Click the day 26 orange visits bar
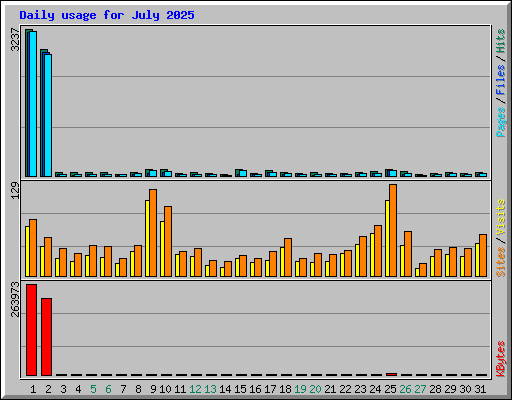This screenshot has height=400, width=512. coord(408,254)
